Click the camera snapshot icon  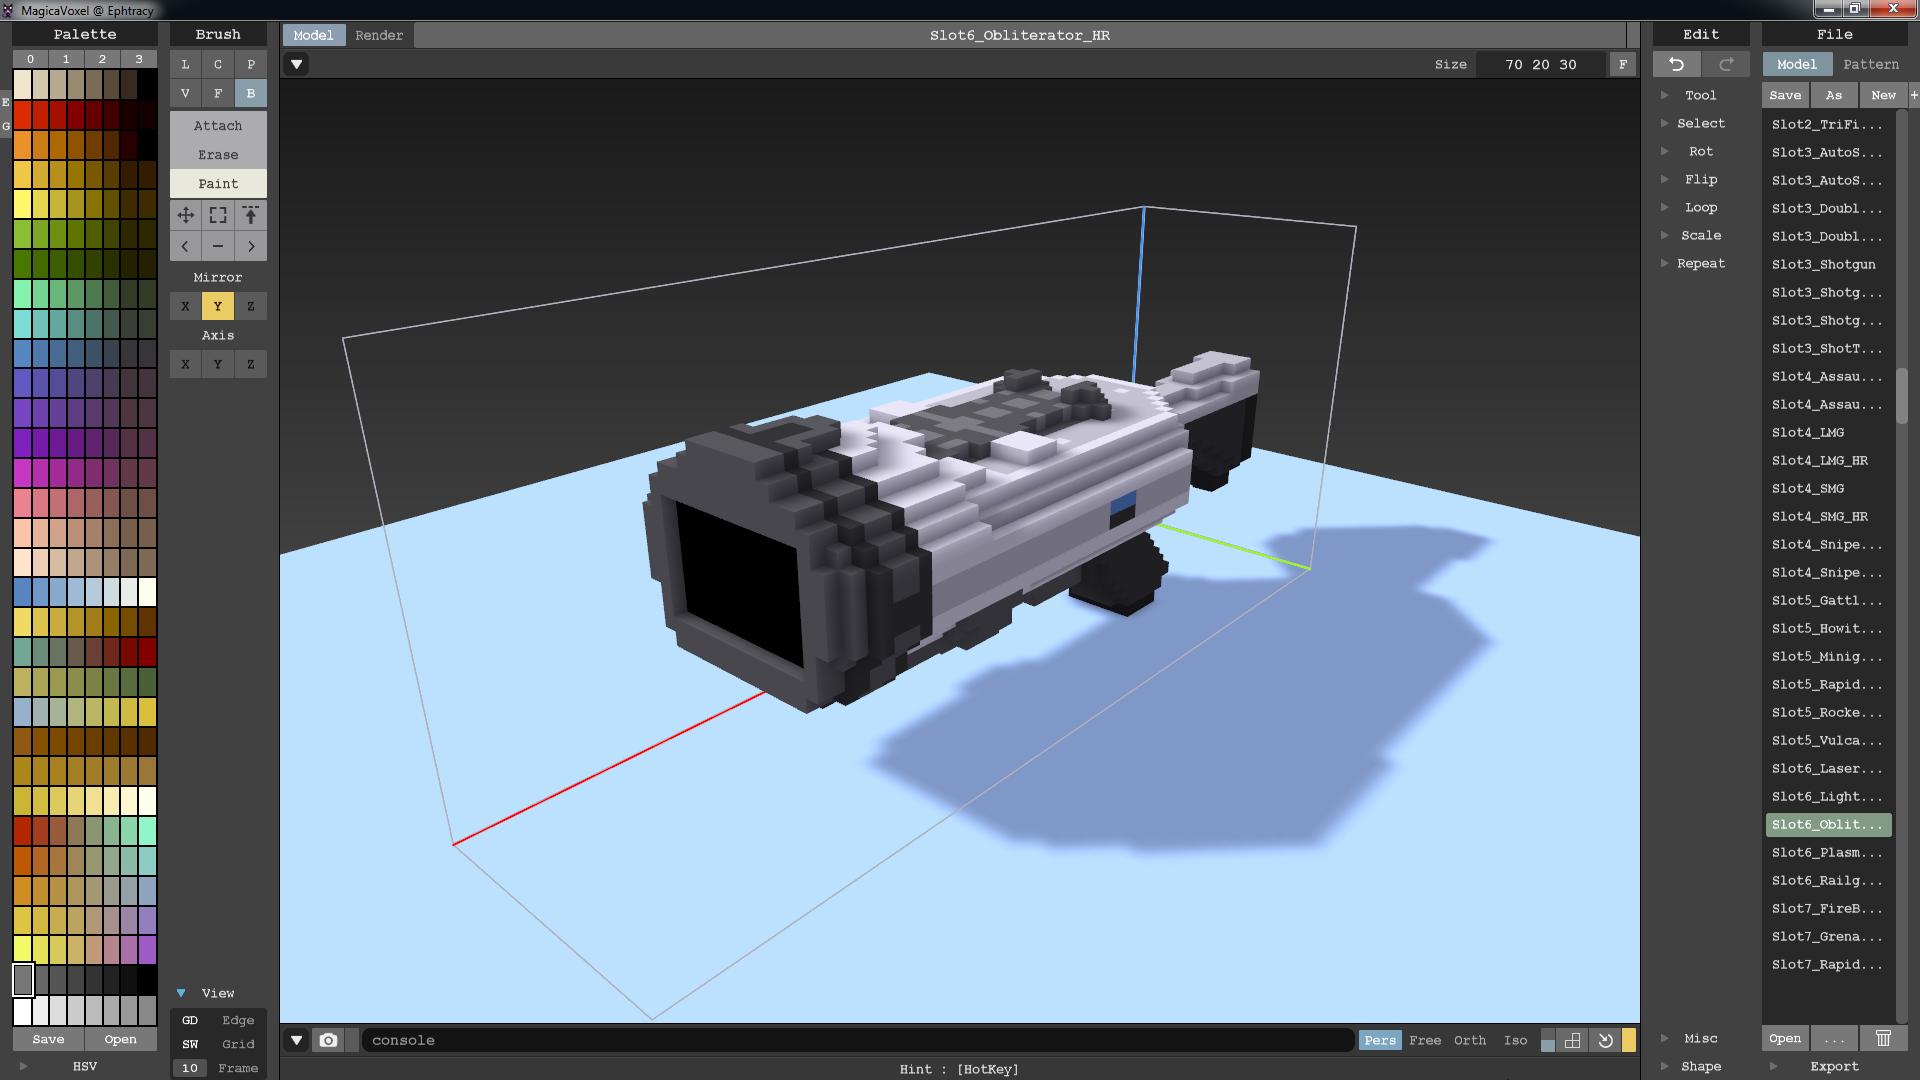pyautogui.click(x=328, y=1039)
